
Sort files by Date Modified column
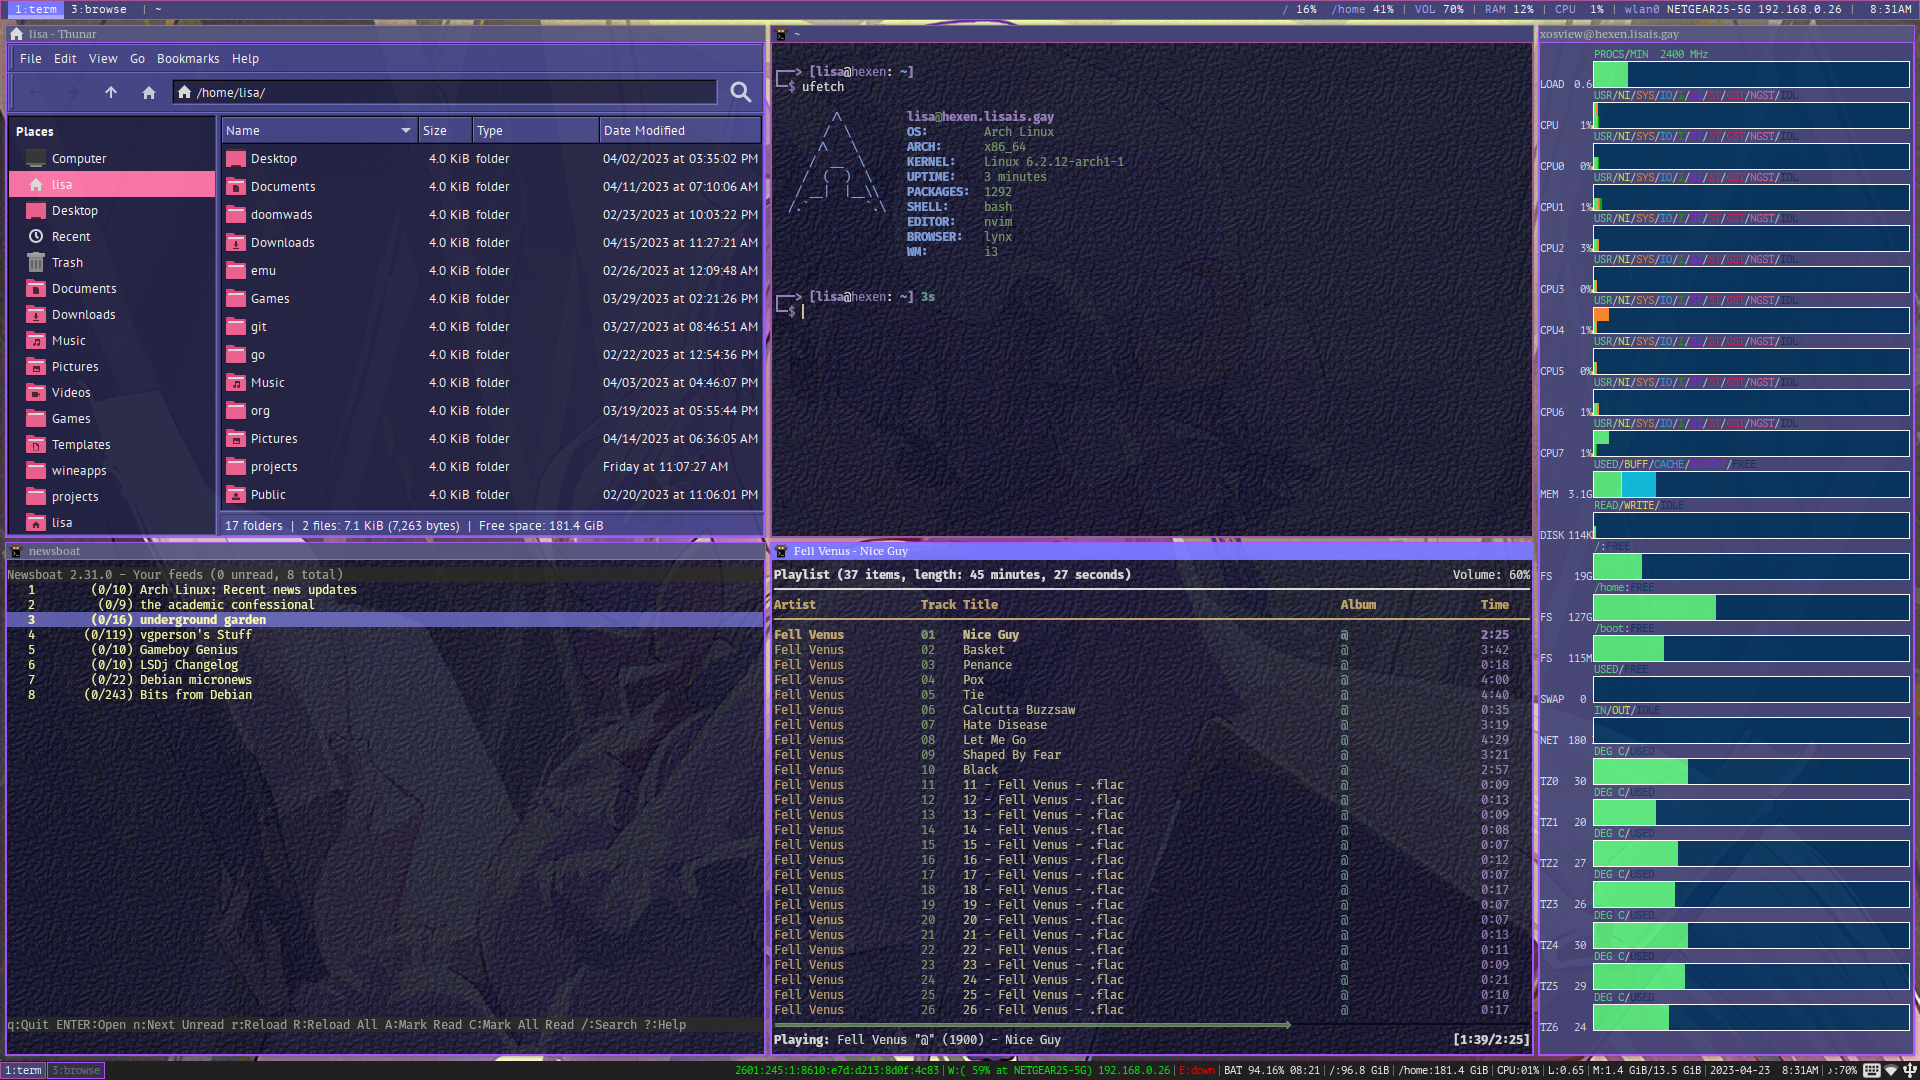(x=644, y=131)
